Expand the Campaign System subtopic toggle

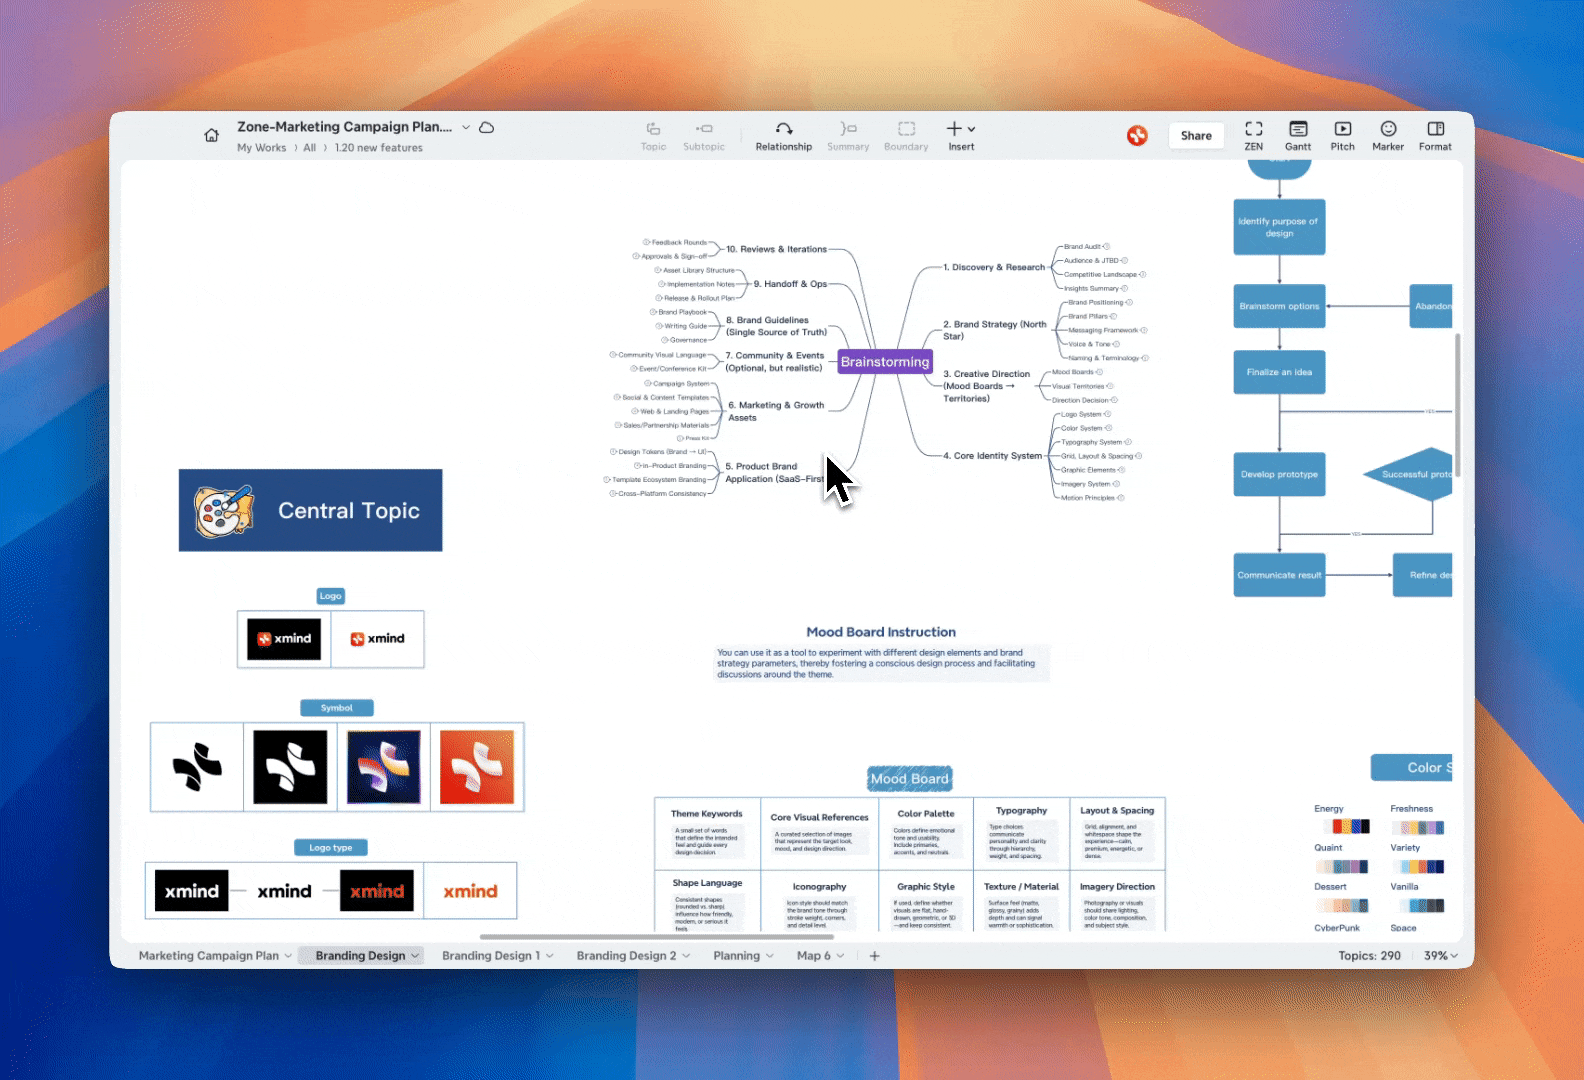point(648,383)
